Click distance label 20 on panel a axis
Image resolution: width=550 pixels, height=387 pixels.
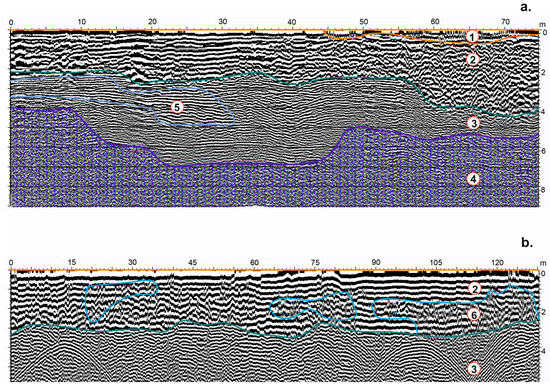[152, 22]
